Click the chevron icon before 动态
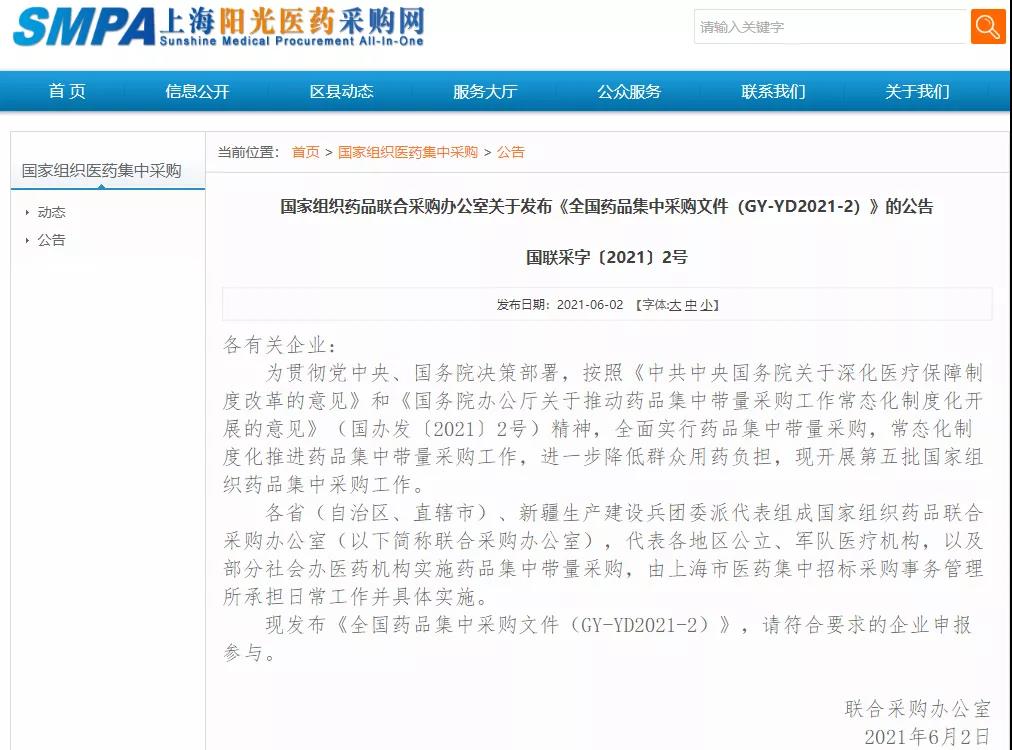This screenshot has width=1012, height=750. tap(27, 212)
